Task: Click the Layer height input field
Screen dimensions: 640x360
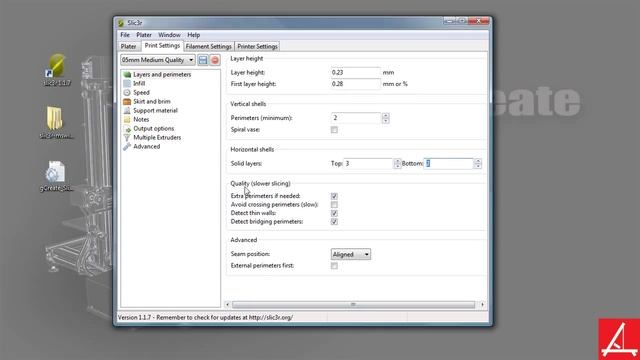Action: coord(356,73)
